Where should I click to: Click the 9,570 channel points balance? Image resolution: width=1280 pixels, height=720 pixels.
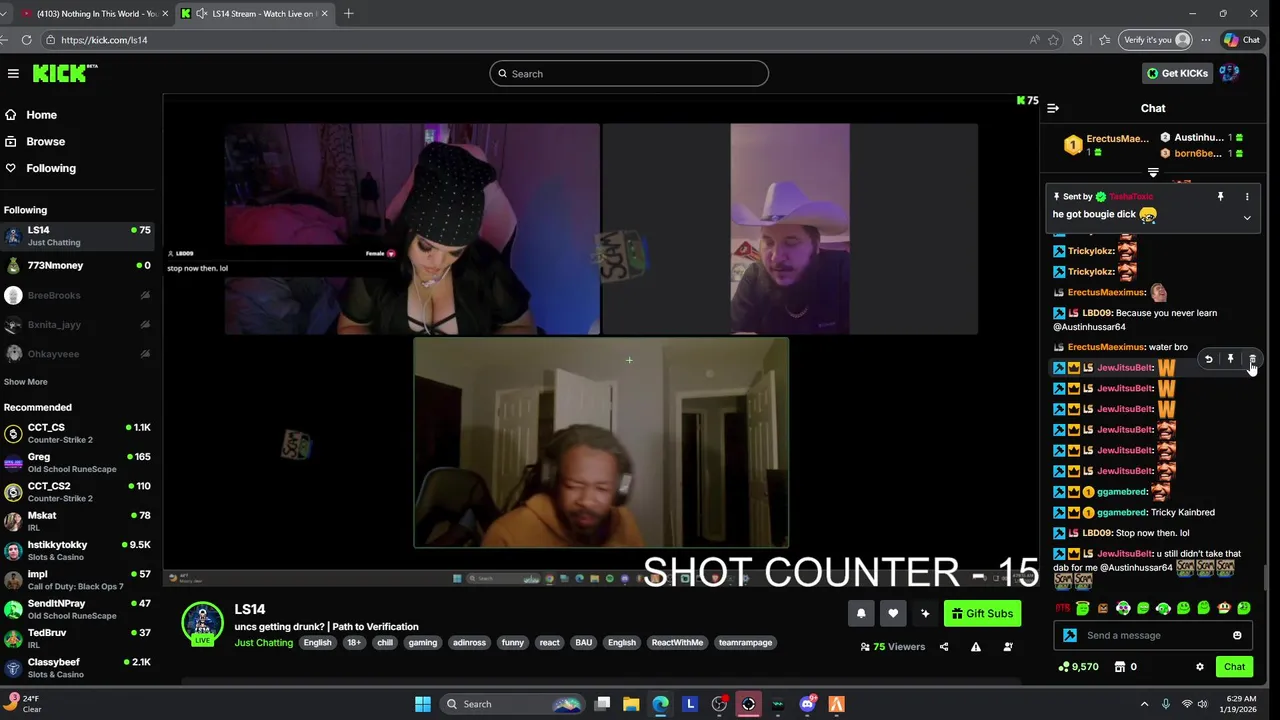(1077, 667)
